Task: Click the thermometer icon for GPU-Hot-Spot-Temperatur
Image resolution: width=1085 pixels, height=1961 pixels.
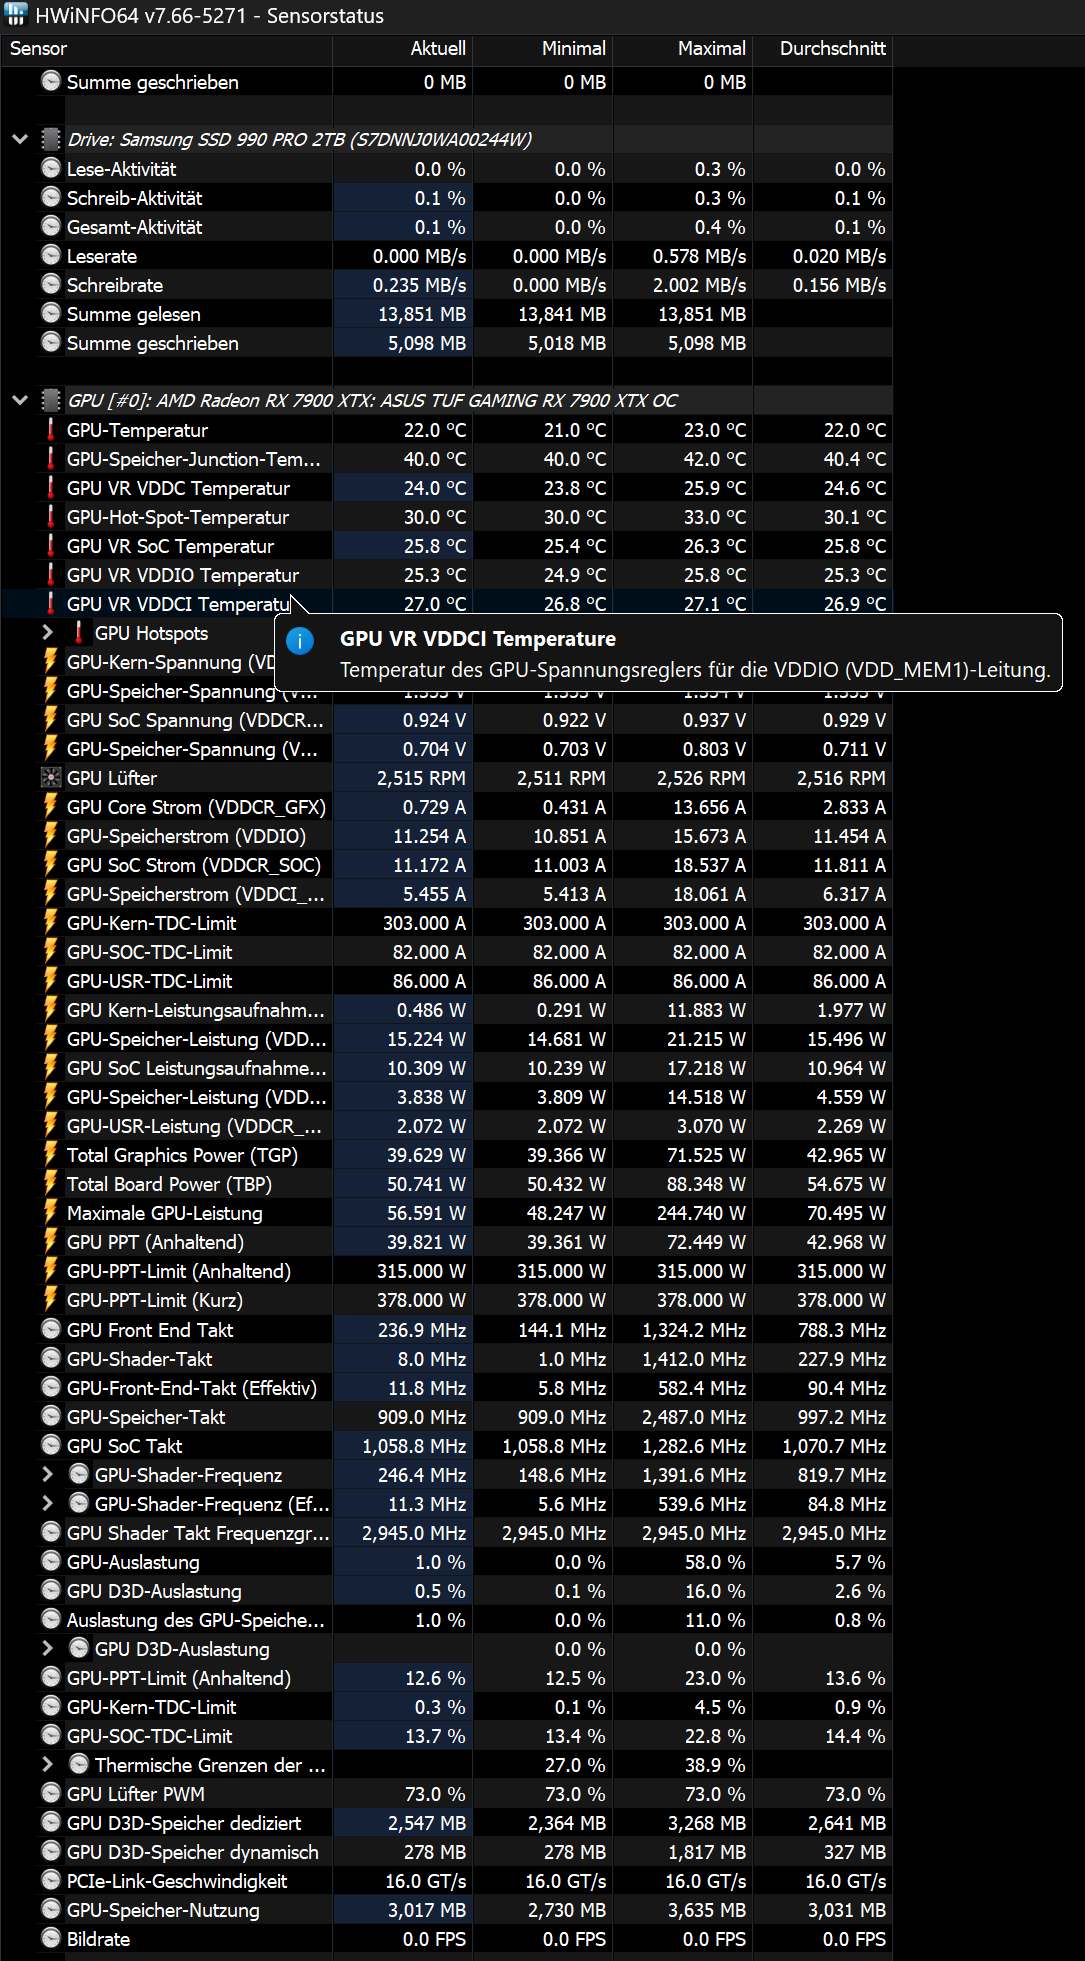Action: click(51, 516)
